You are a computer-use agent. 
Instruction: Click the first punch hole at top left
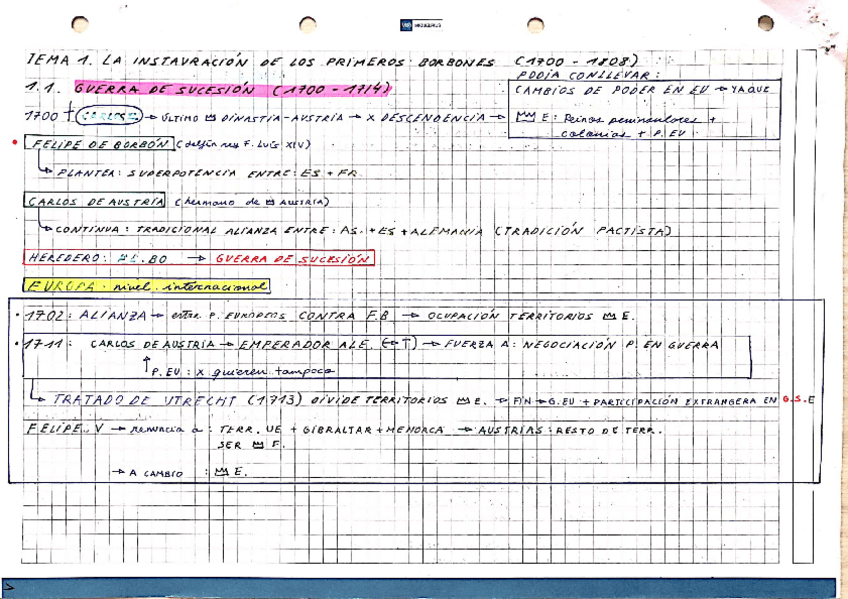click(x=81, y=22)
